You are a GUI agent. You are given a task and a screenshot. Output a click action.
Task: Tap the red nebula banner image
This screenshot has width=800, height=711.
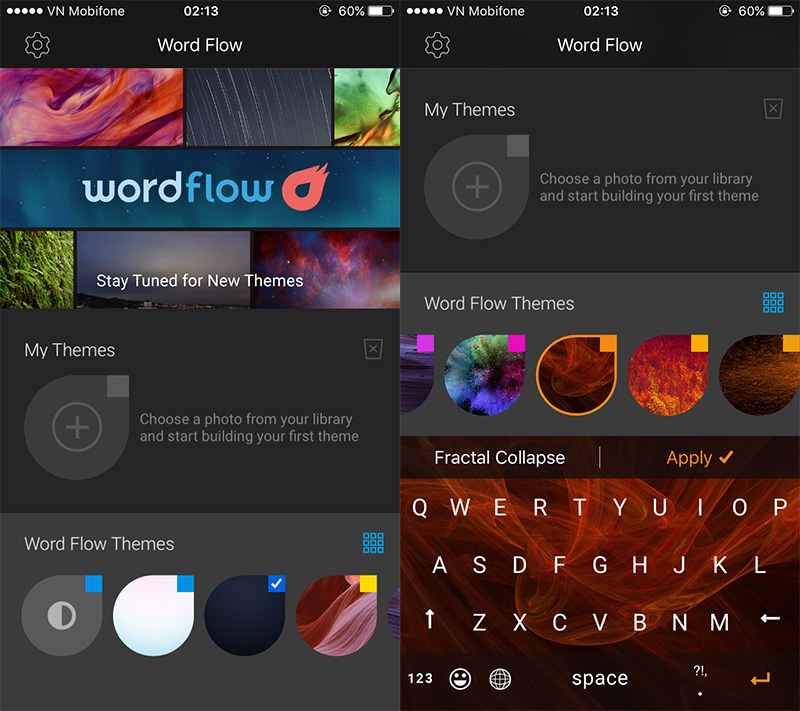pos(327,269)
